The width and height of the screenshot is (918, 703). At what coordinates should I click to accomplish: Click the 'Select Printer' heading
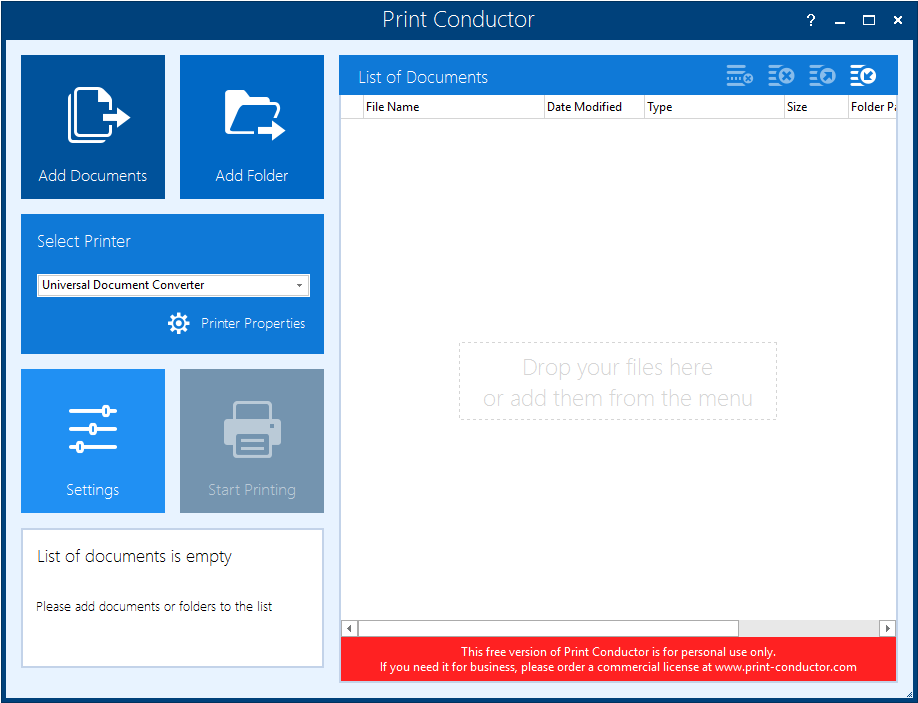(84, 241)
